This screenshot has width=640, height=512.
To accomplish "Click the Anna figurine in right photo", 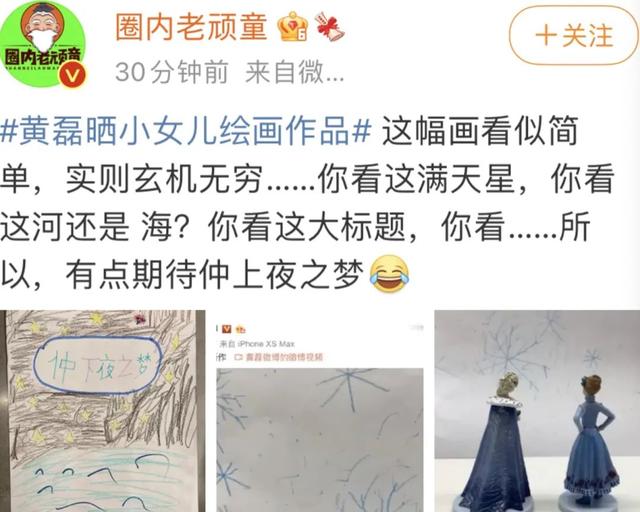I will coord(591,441).
